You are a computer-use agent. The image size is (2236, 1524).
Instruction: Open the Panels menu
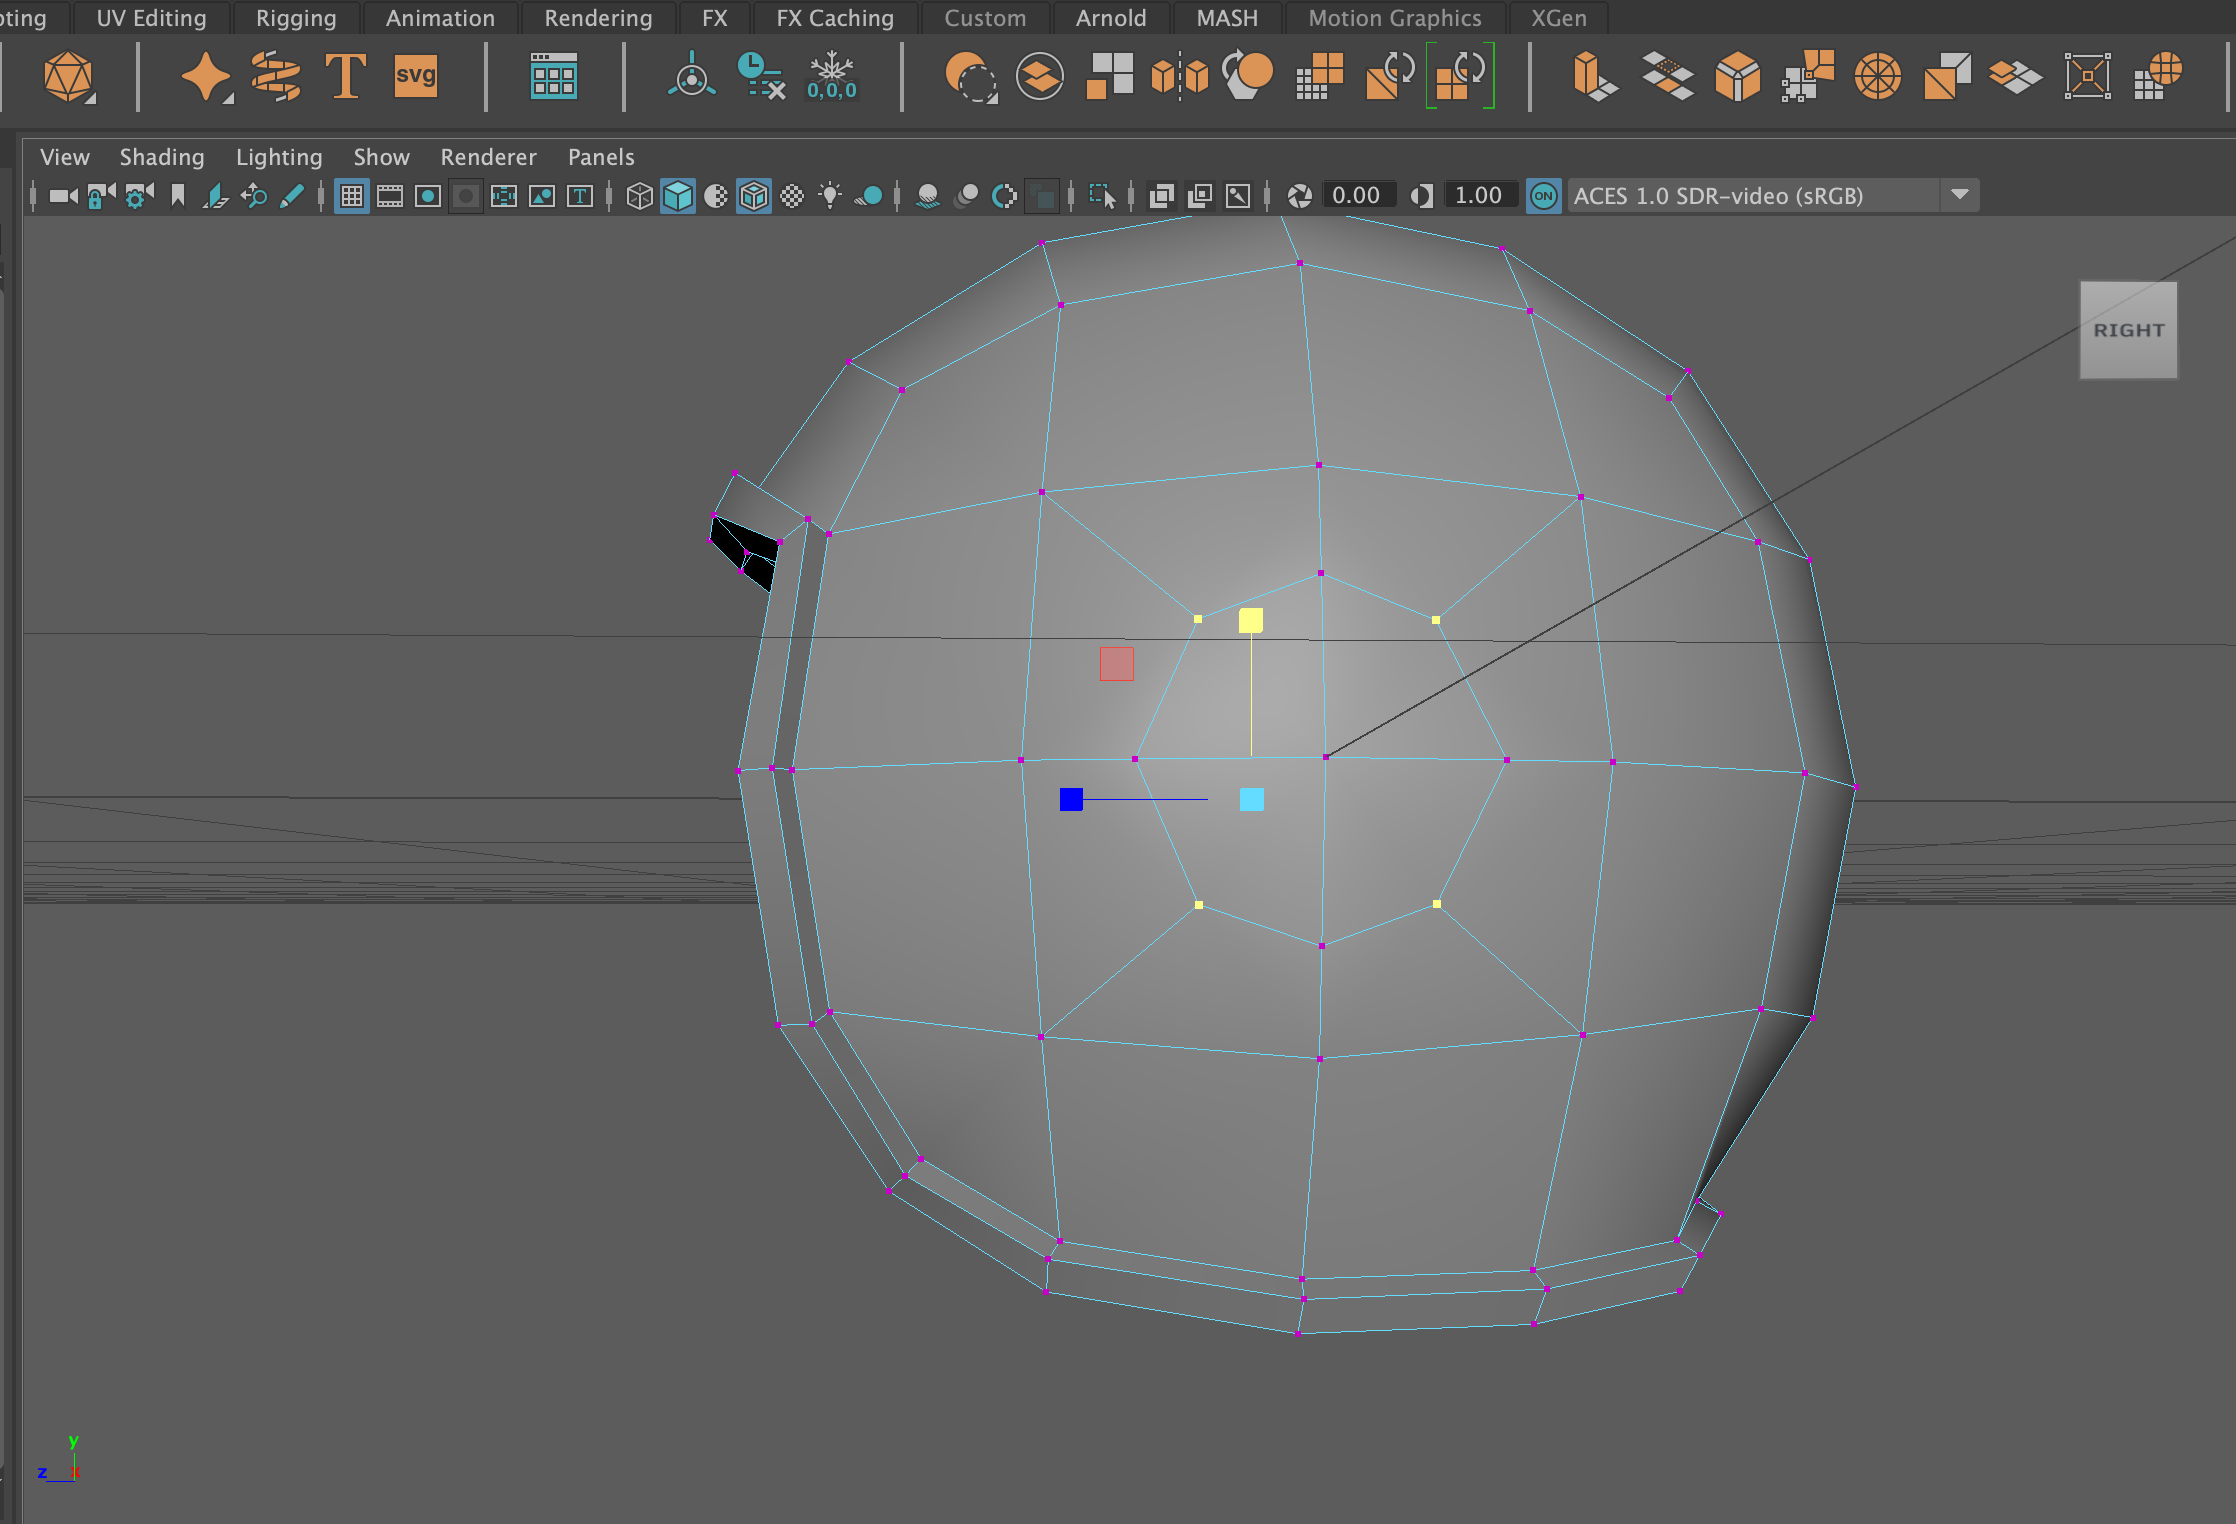601,157
